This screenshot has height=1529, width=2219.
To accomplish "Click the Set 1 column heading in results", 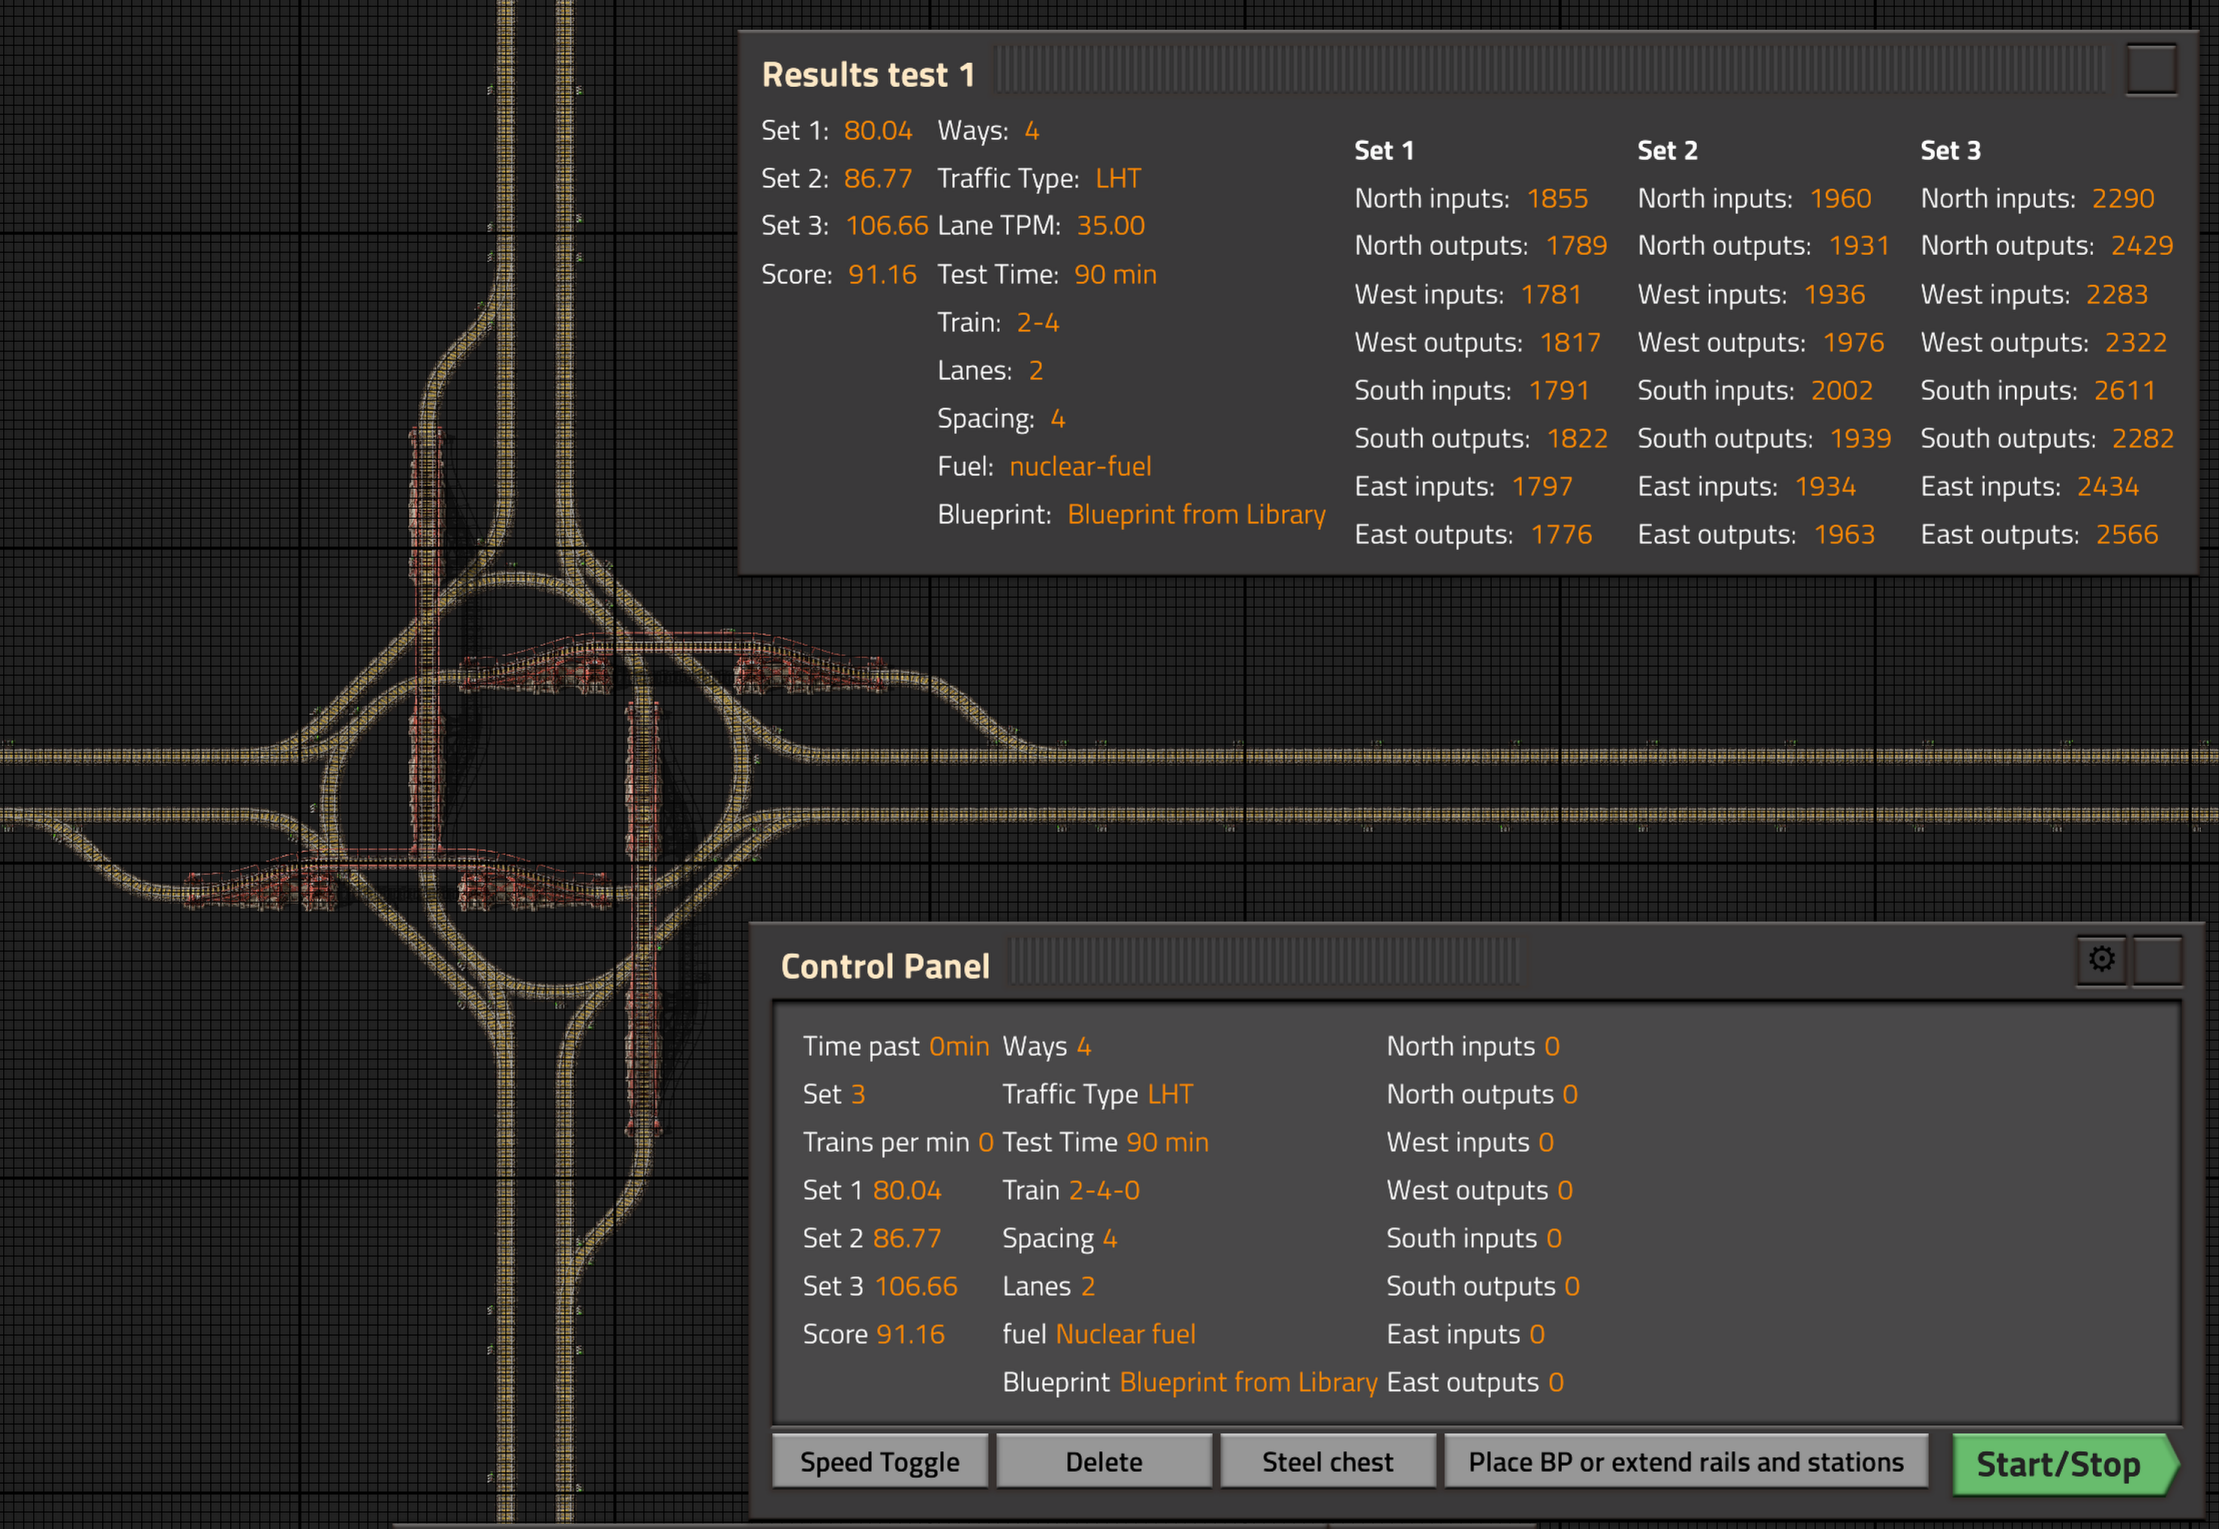I will pyautogui.click(x=1383, y=150).
